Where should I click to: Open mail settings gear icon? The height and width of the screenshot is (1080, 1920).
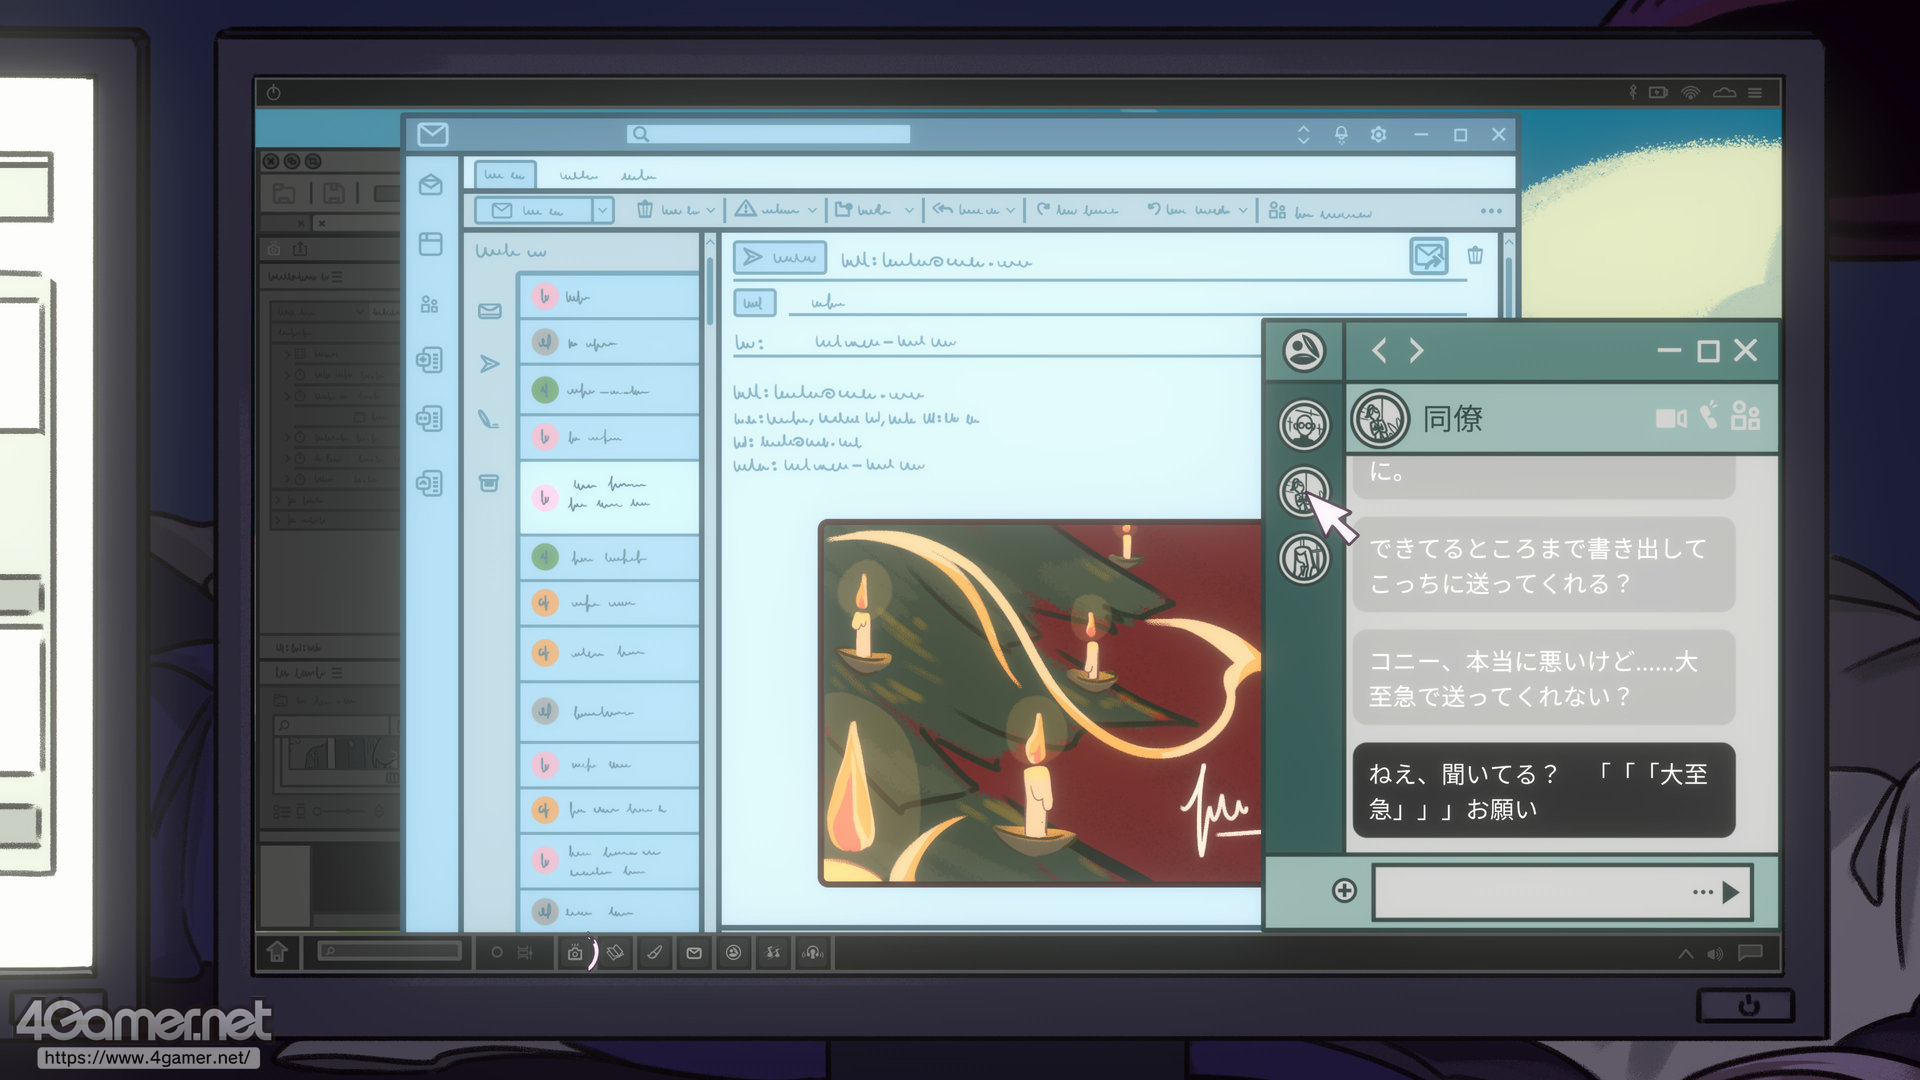coord(1378,135)
